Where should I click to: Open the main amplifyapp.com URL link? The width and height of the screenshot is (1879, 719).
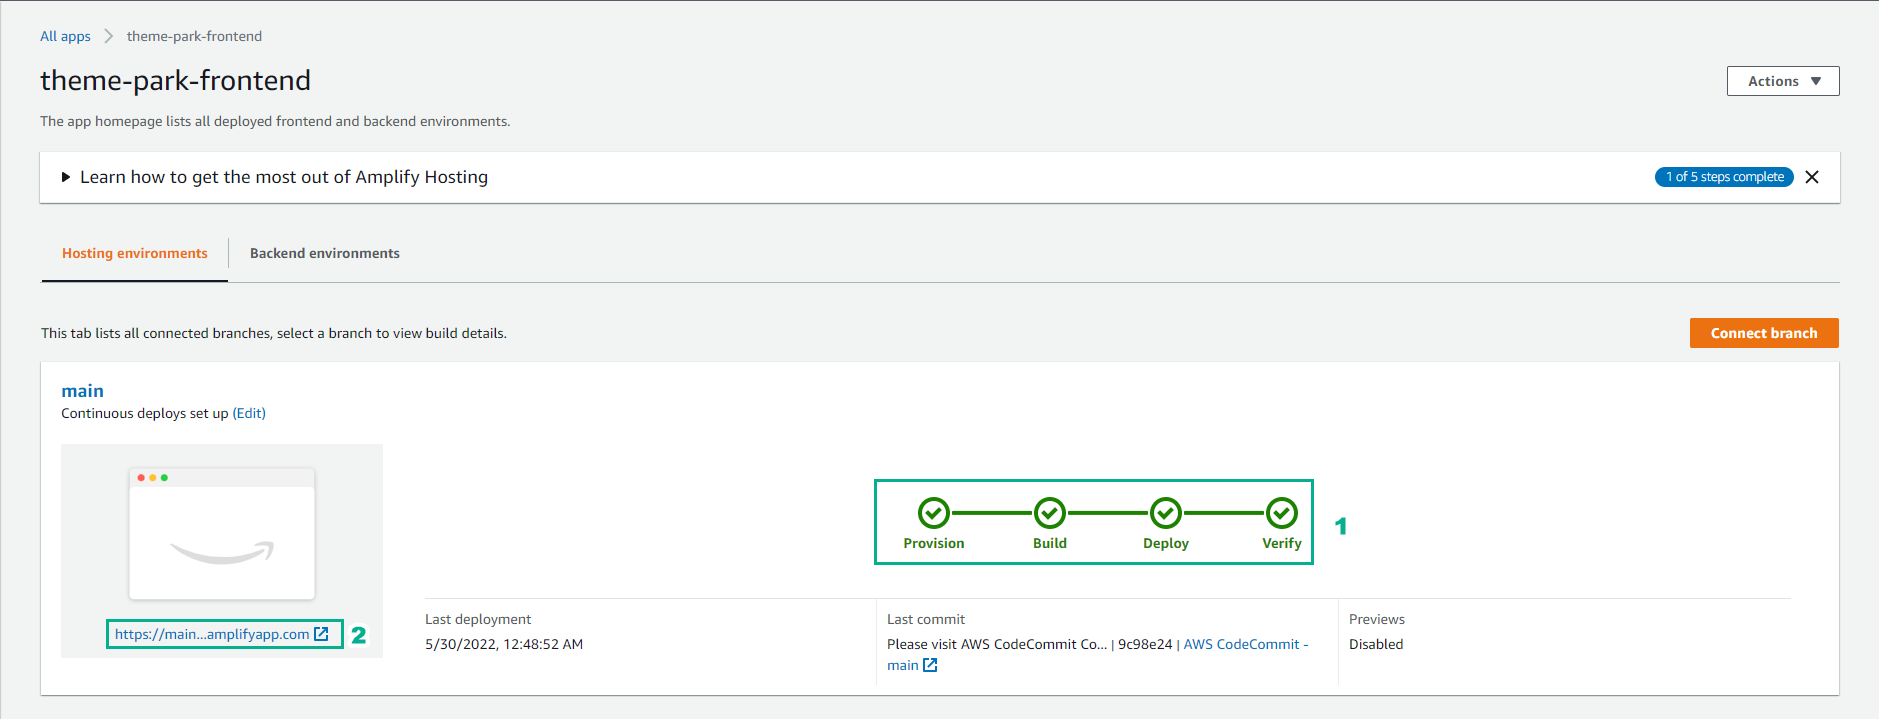(x=212, y=634)
